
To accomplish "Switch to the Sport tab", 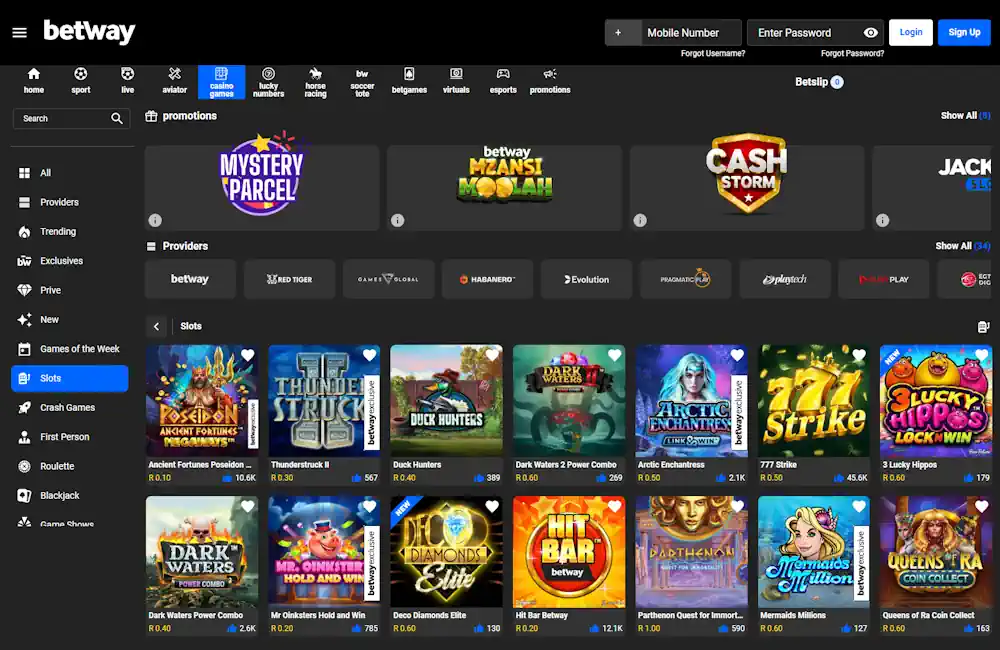I will [80, 80].
